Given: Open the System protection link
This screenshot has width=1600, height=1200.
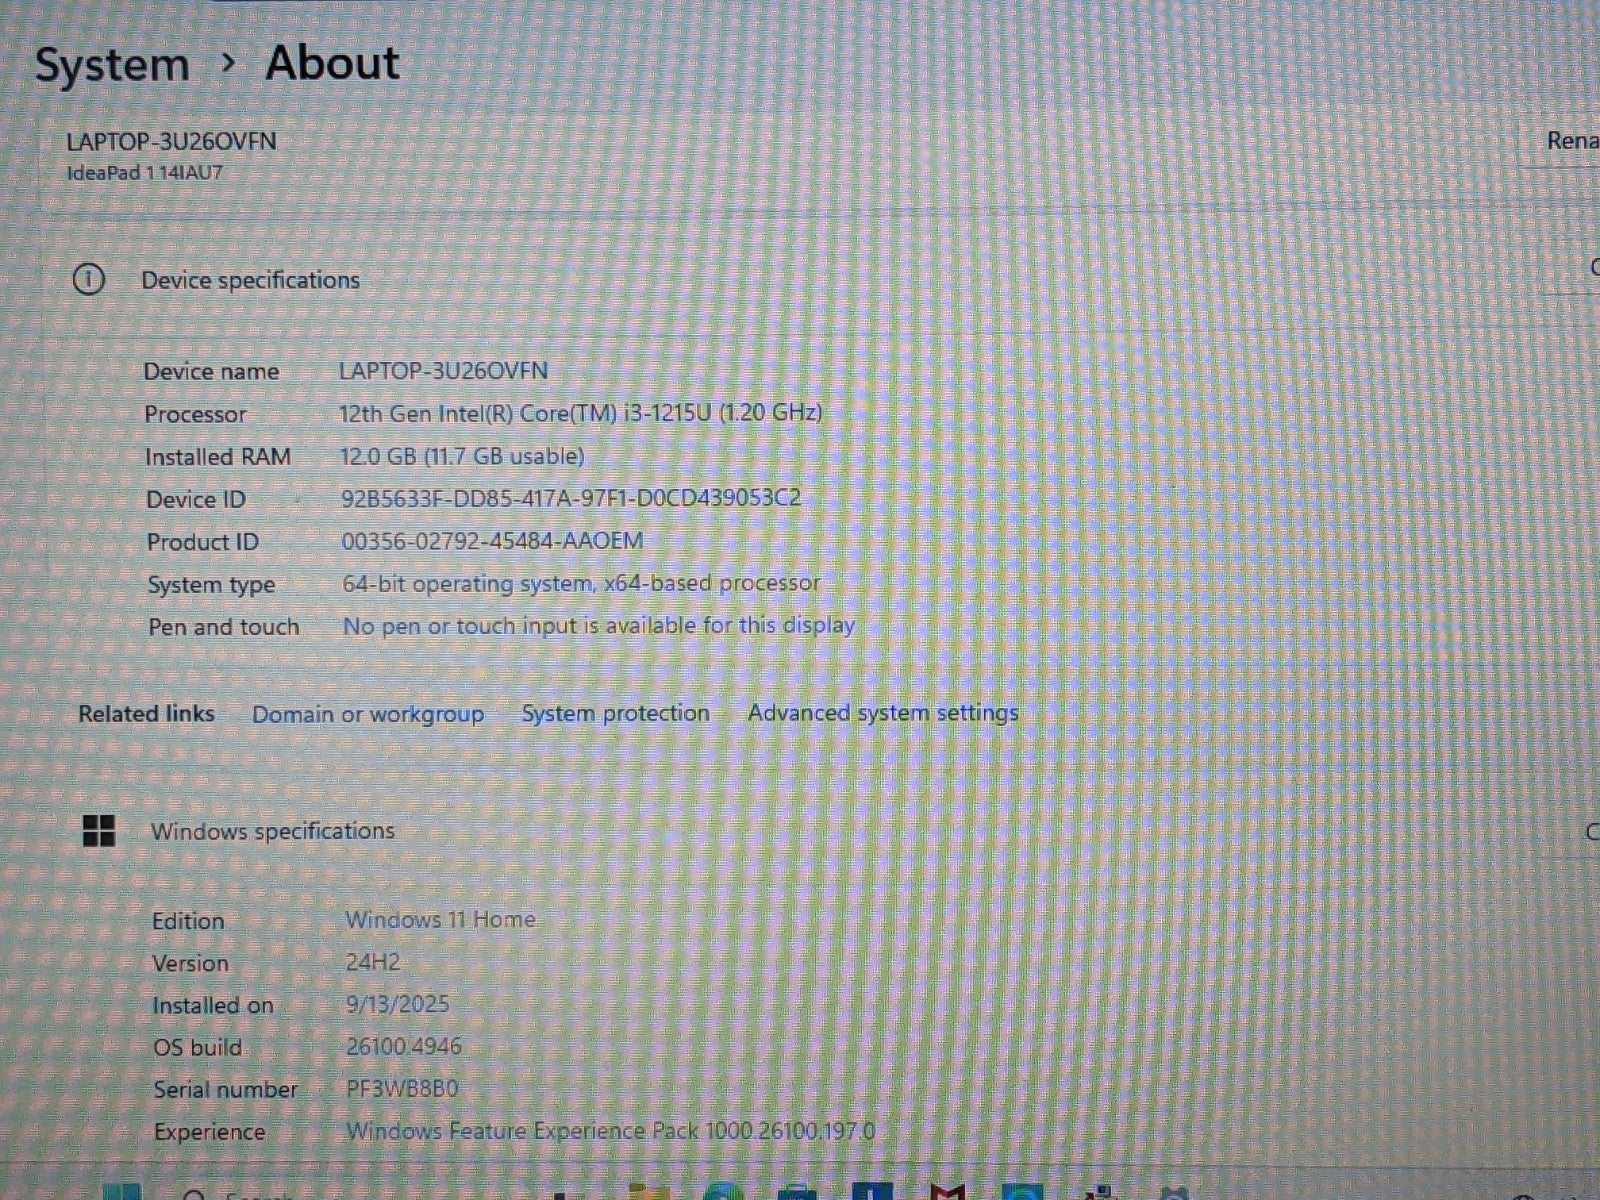Looking at the screenshot, I should tap(615, 713).
